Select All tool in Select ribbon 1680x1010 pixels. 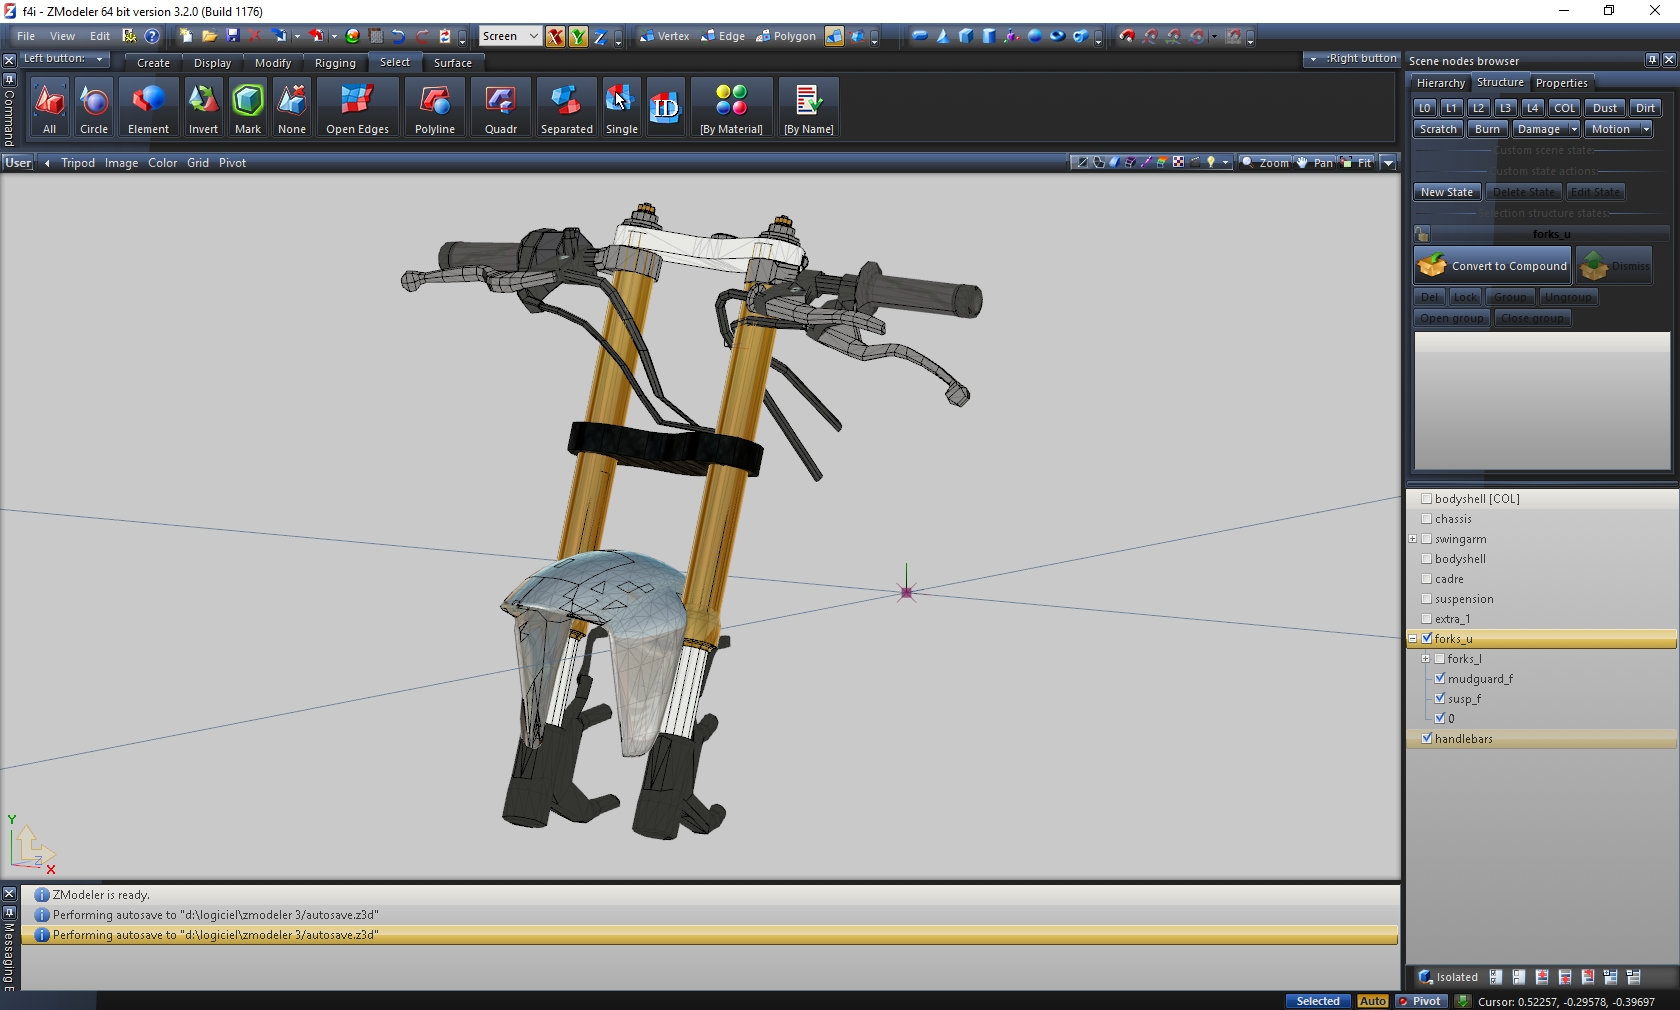[49, 108]
